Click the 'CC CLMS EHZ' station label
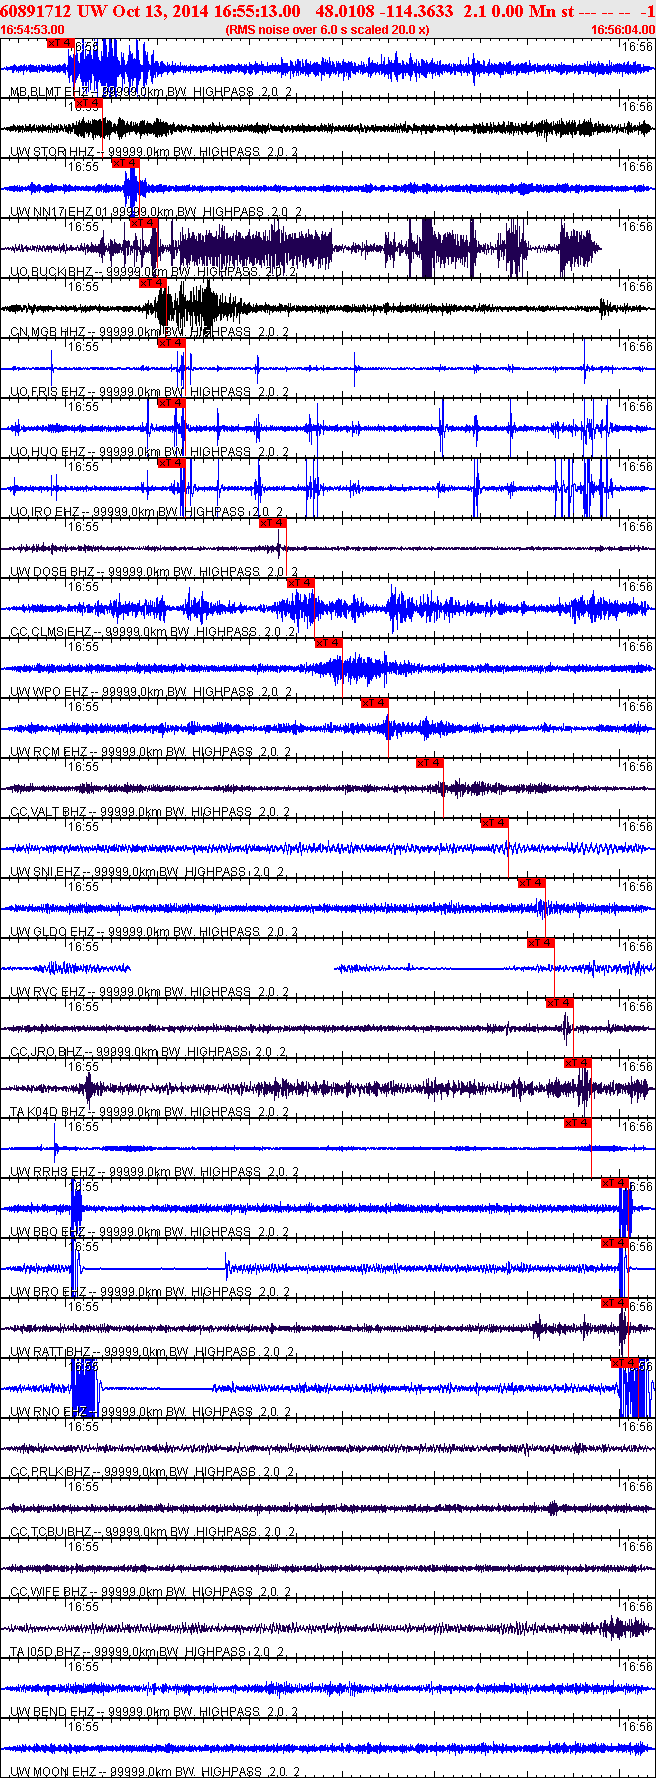The image size is (656, 1778). click(50, 632)
